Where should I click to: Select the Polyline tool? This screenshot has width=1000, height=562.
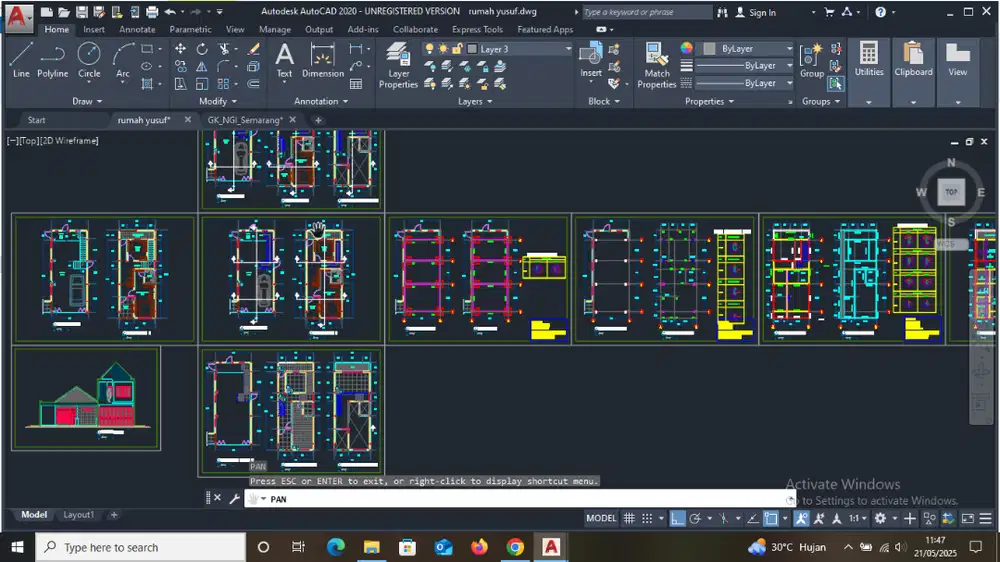coord(52,60)
